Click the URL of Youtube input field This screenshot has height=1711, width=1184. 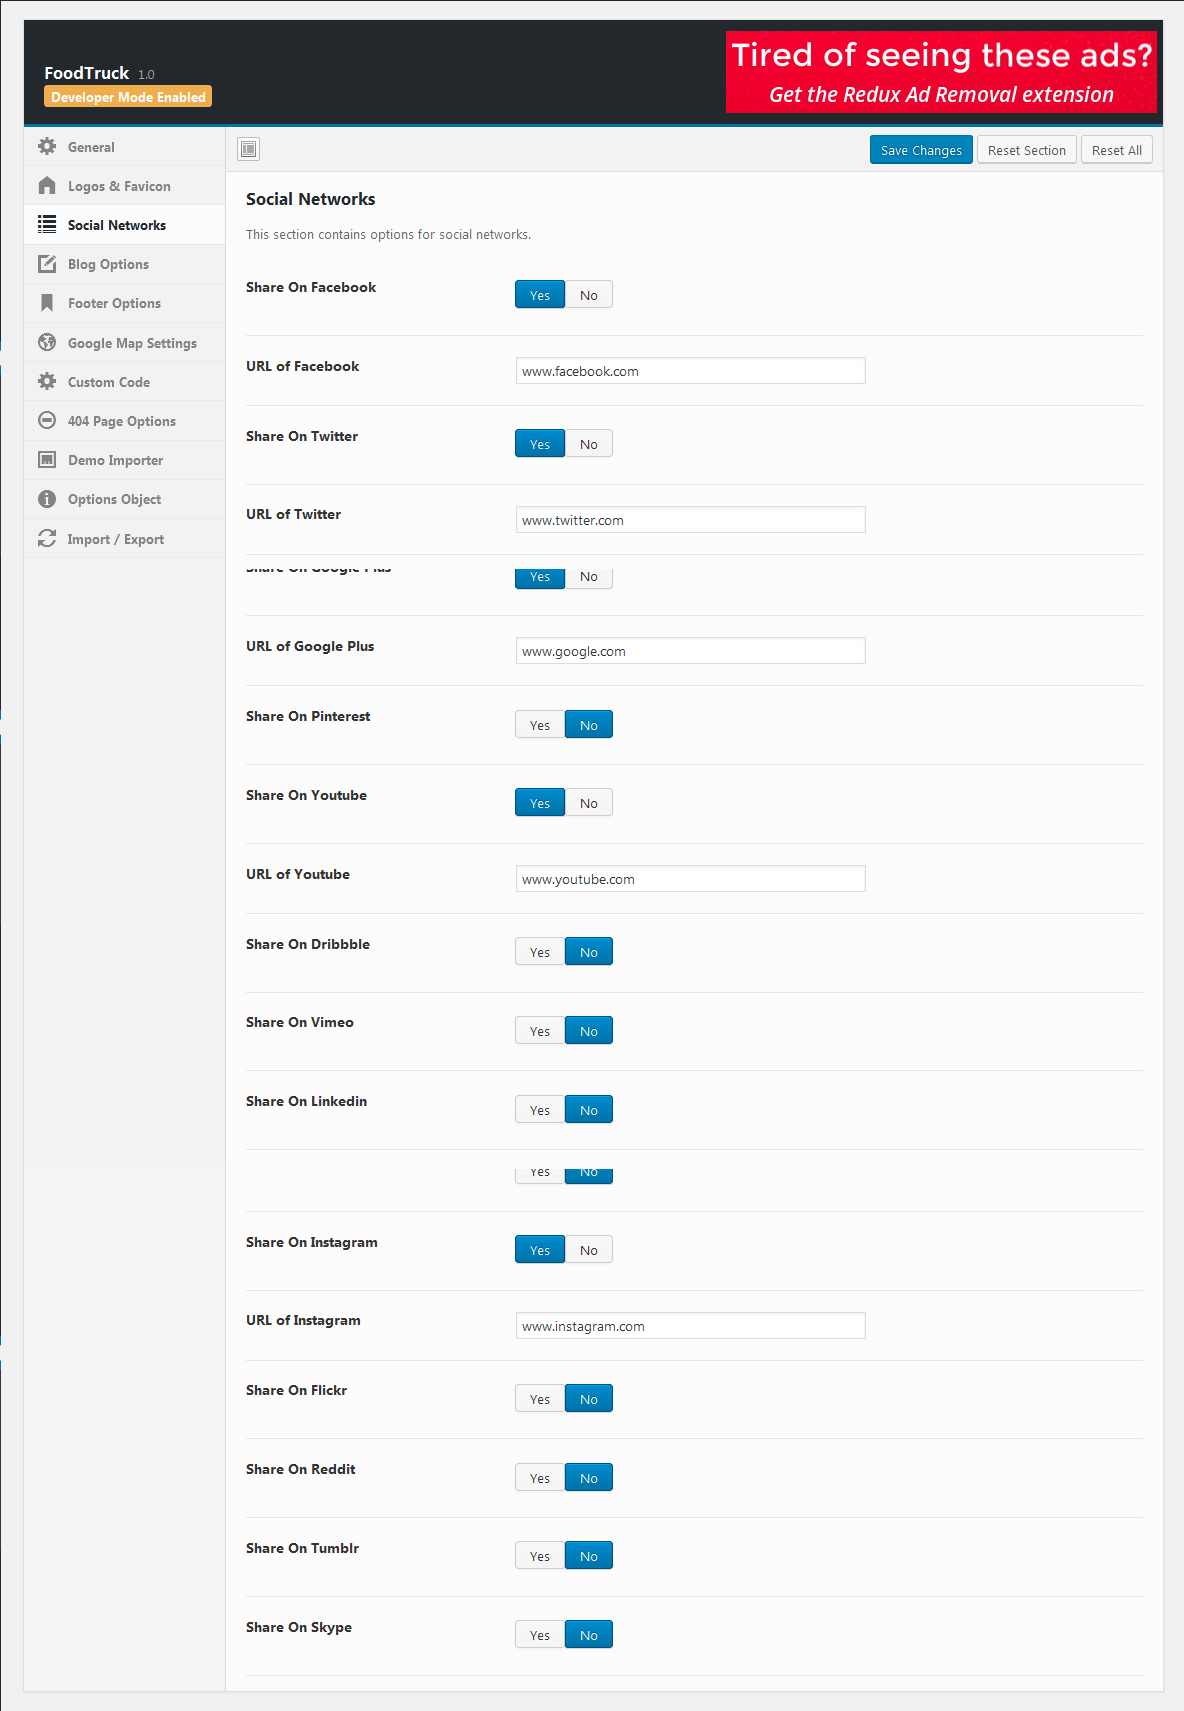(x=691, y=879)
